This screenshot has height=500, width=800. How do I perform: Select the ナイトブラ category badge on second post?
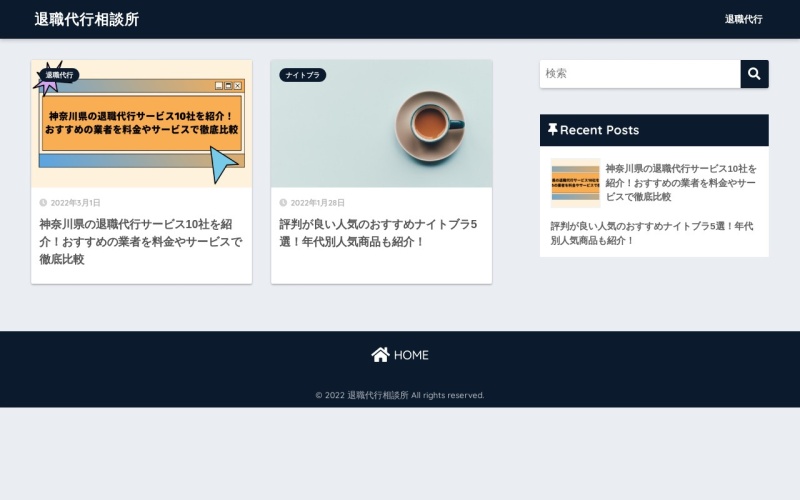[x=302, y=75]
